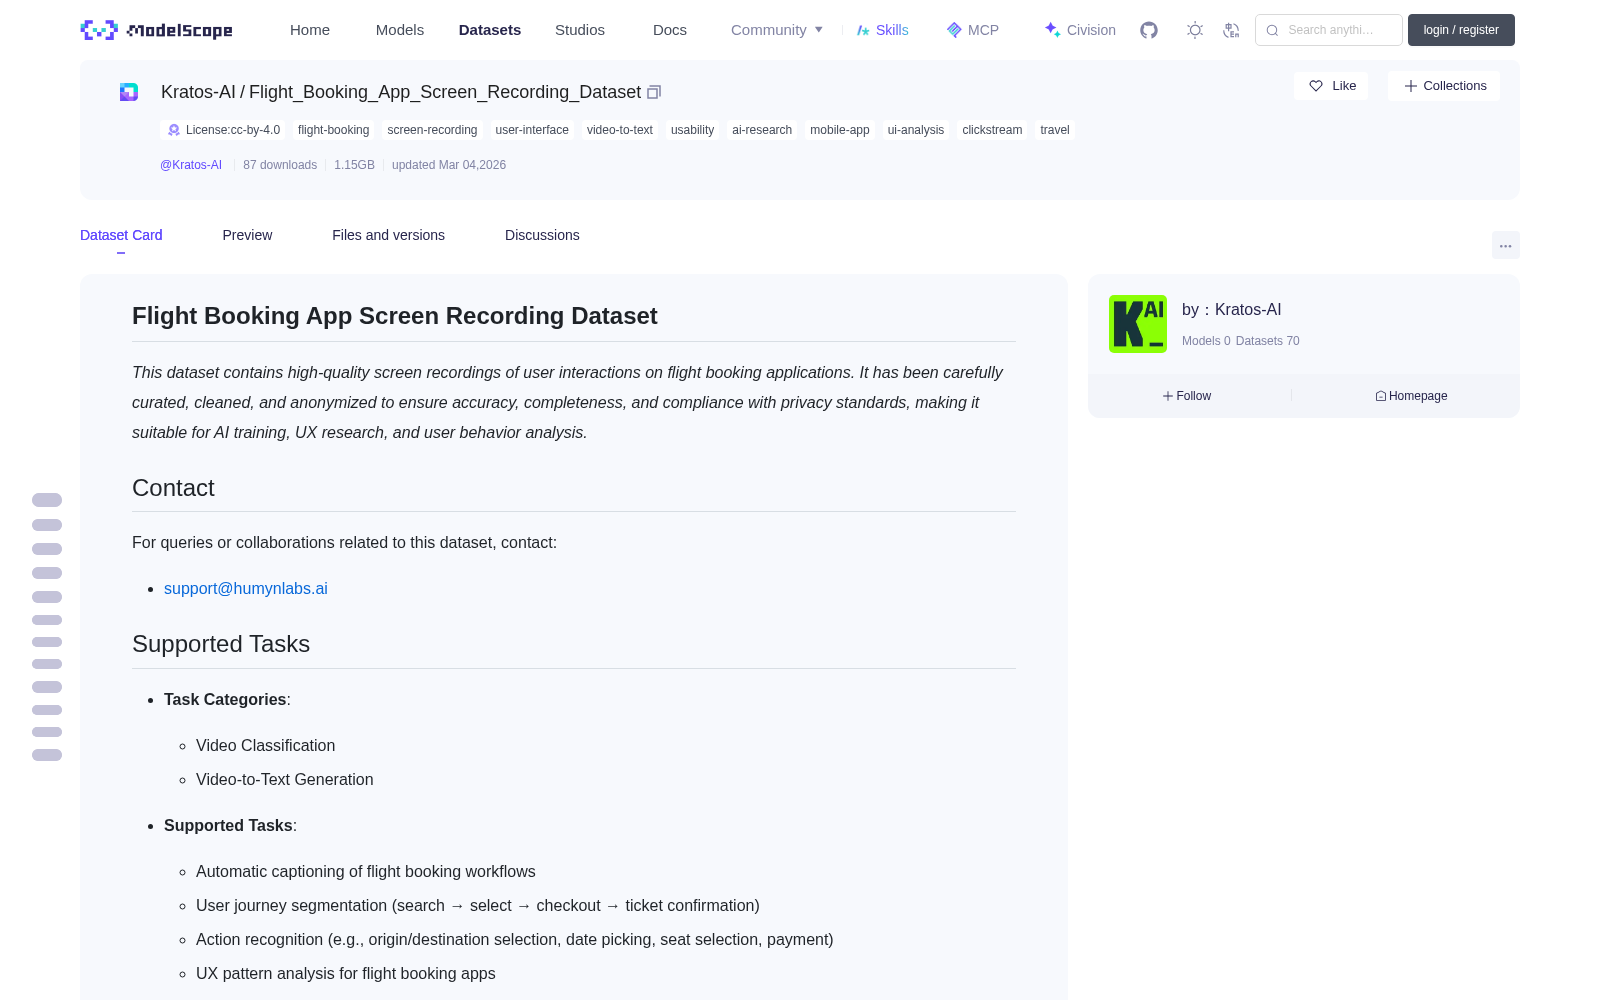This screenshot has width=1600, height=1000.
Task: Open the support@humynlabs.ai email link
Action: (246, 589)
